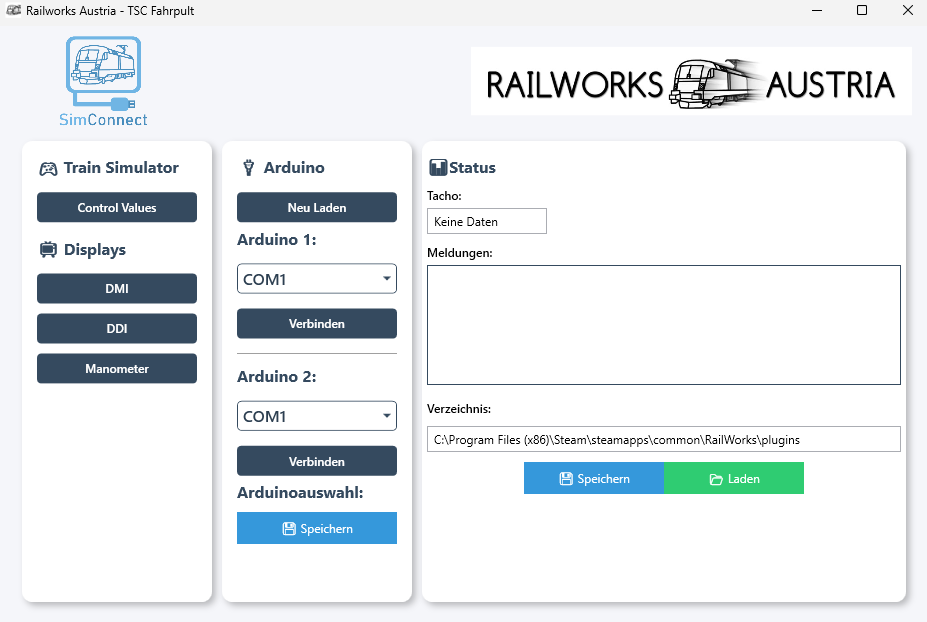Viewport: 927px width, 622px height.
Task: Maximize the Railworks Austria window
Action: coord(862,11)
